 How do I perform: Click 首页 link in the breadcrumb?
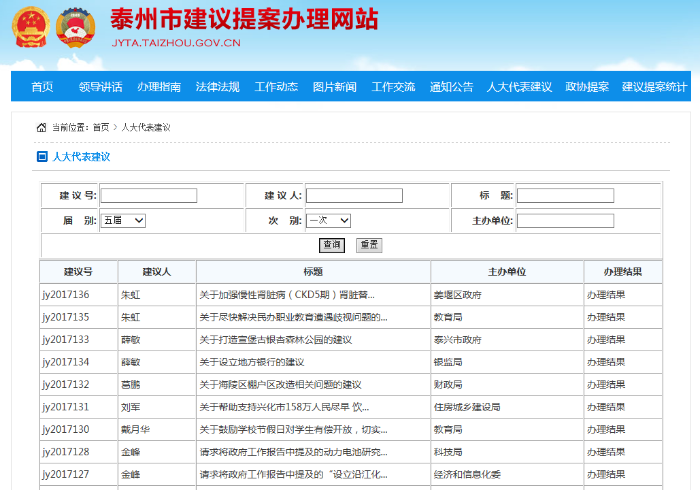point(101,128)
